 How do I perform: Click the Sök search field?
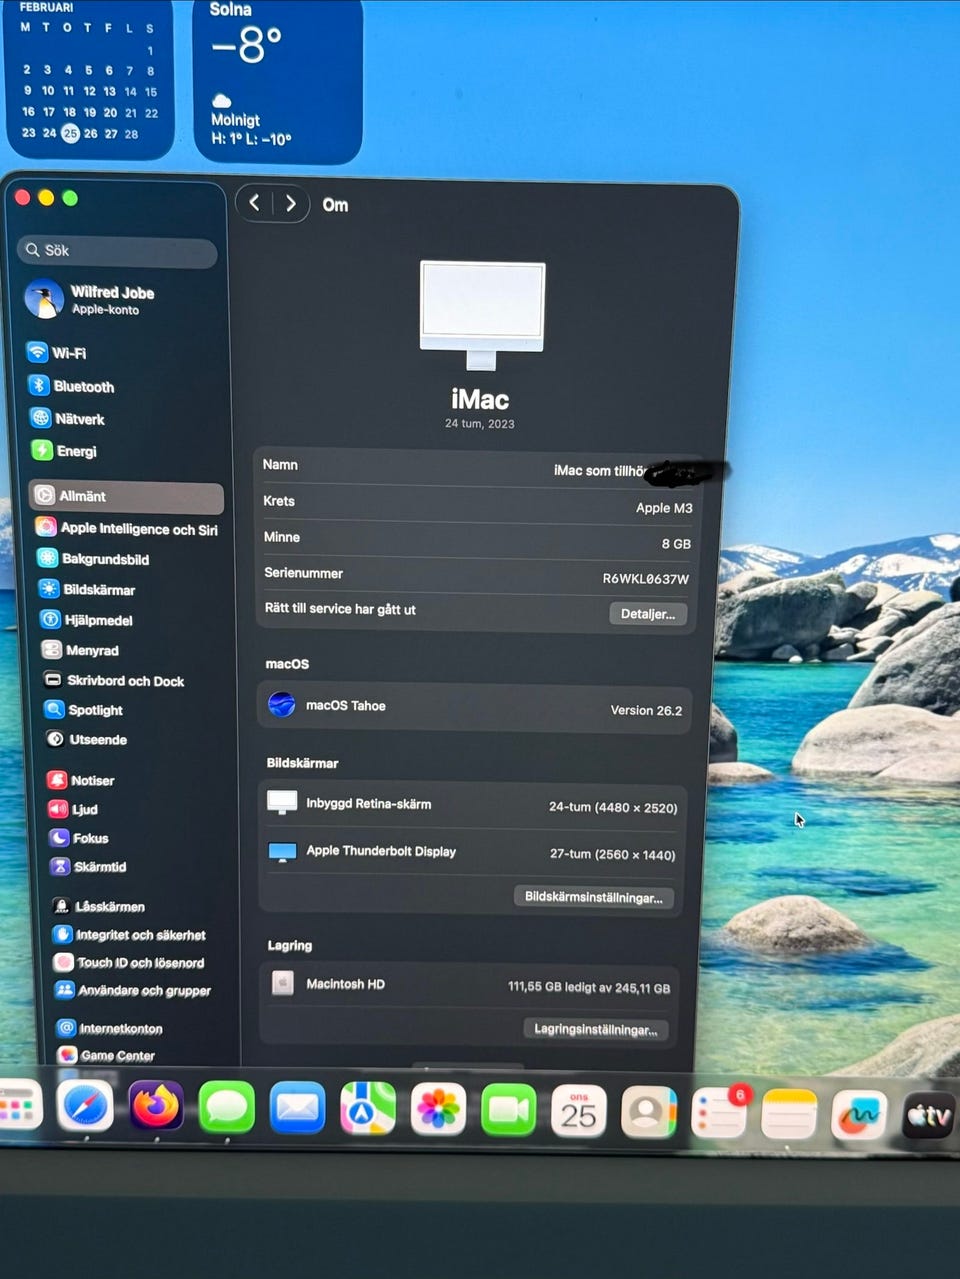pos(117,250)
